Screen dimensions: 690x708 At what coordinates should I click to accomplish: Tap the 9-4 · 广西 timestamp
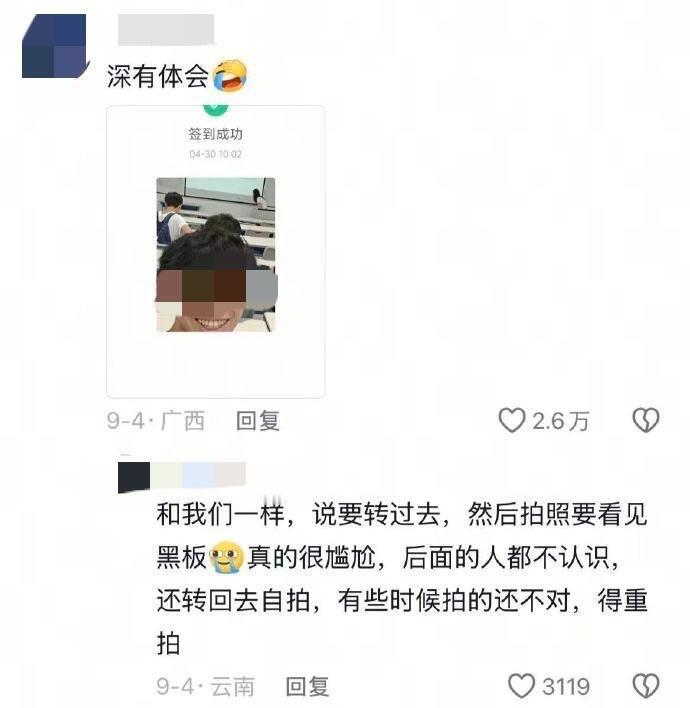pyautogui.click(x=156, y=421)
